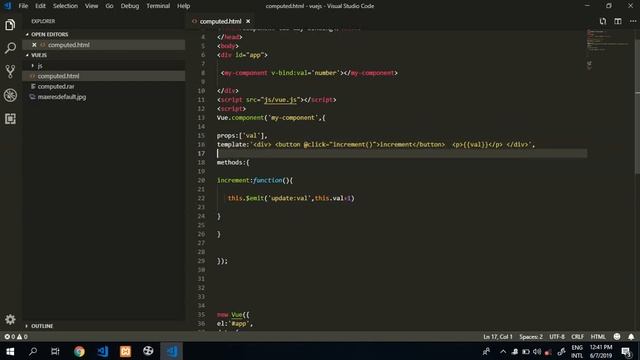This screenshot has width=640, height=360.
Task: Open the Help menu
Action: click(x=183, y=6)
